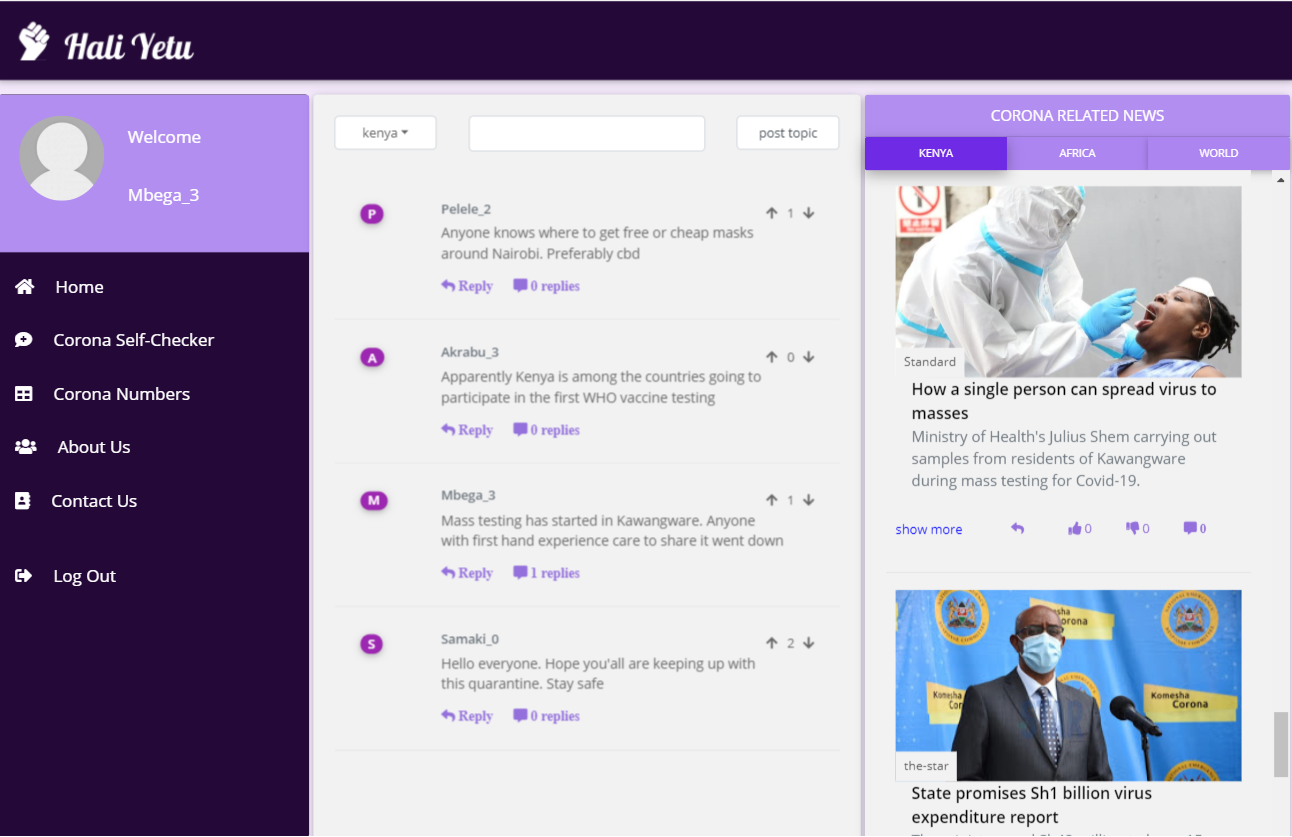Image resolution: width=1292 pixels, height=837 pixels.
Task: Switch to the WORLD news tab
Action: tap(1218, 153)
